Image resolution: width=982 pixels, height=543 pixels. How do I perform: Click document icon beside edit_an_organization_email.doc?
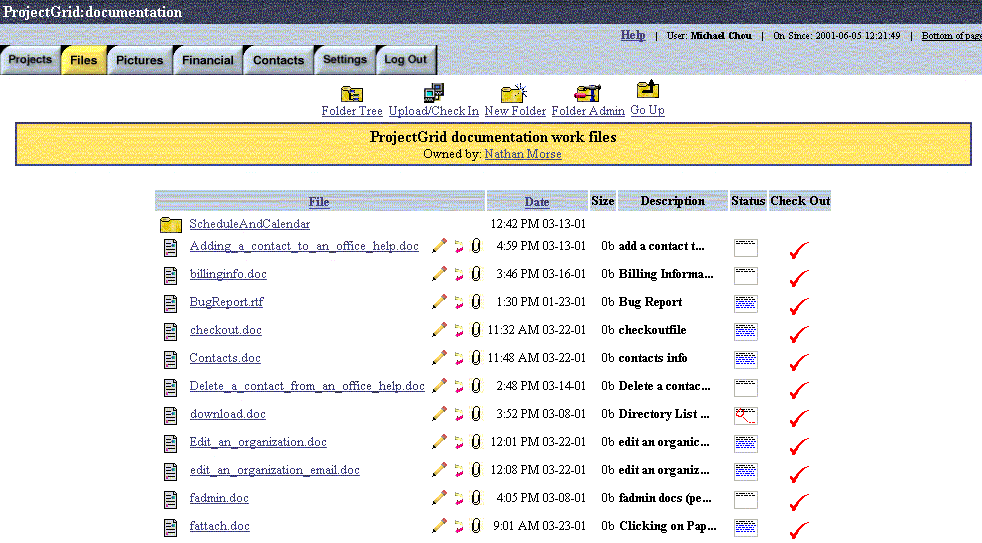[x=170, y=472]
